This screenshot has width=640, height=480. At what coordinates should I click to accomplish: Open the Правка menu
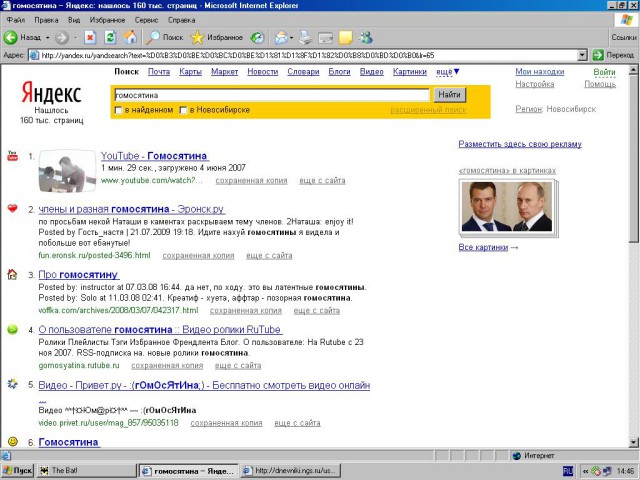click(x=46, y=20)
